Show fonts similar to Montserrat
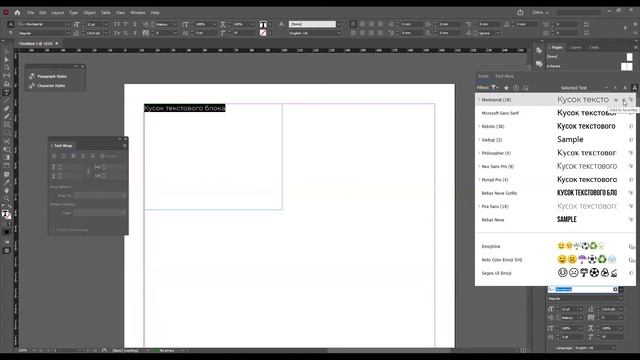640x360 pixels. pos(616,100)
